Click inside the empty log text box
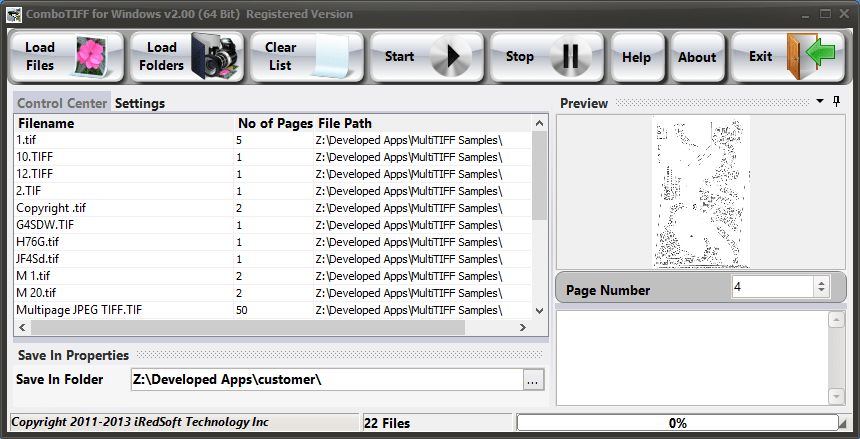The image size is (860, 439). [x=692, y=358]
